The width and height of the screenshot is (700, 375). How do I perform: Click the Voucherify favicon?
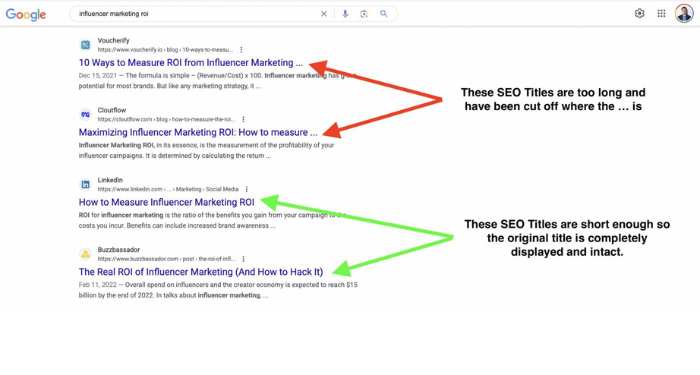click(x=85, y=45)
